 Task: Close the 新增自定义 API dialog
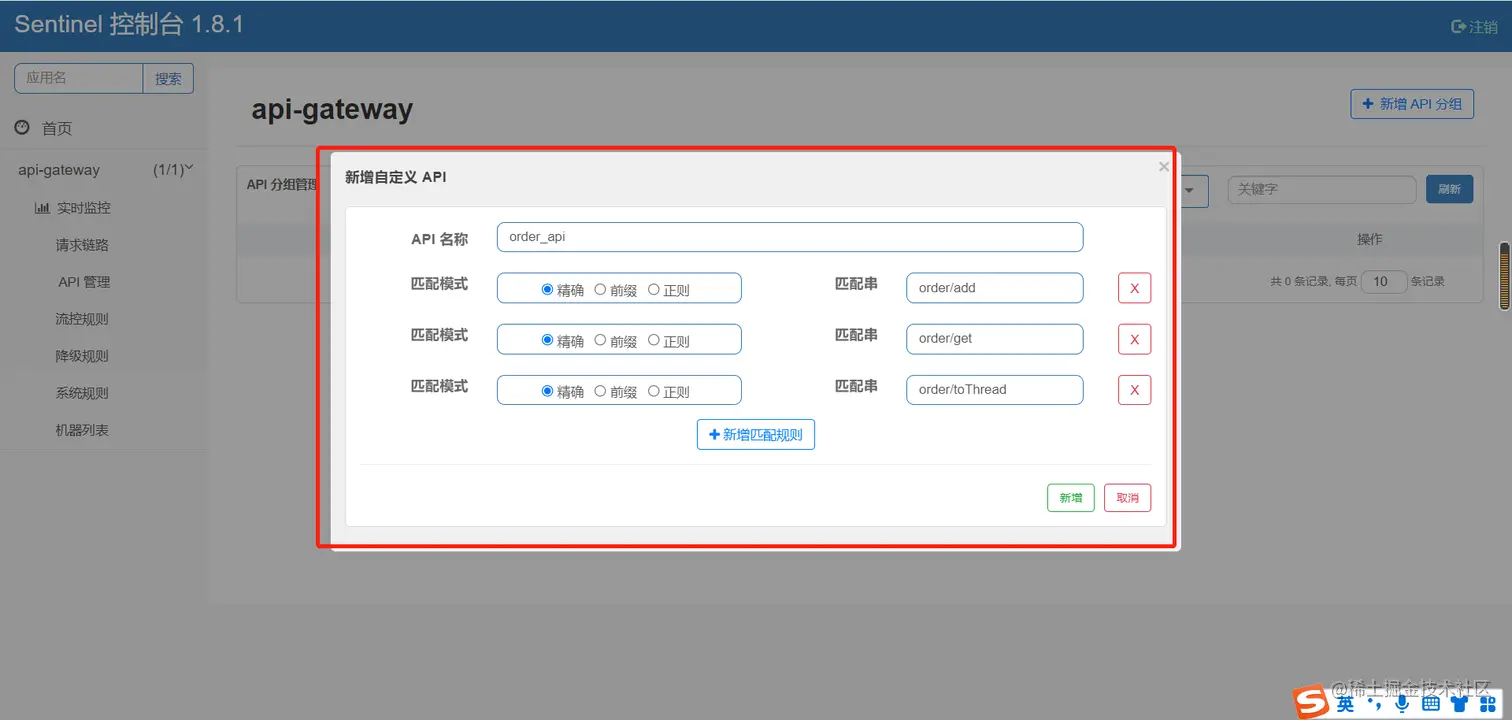click(x=1164, y=167)
